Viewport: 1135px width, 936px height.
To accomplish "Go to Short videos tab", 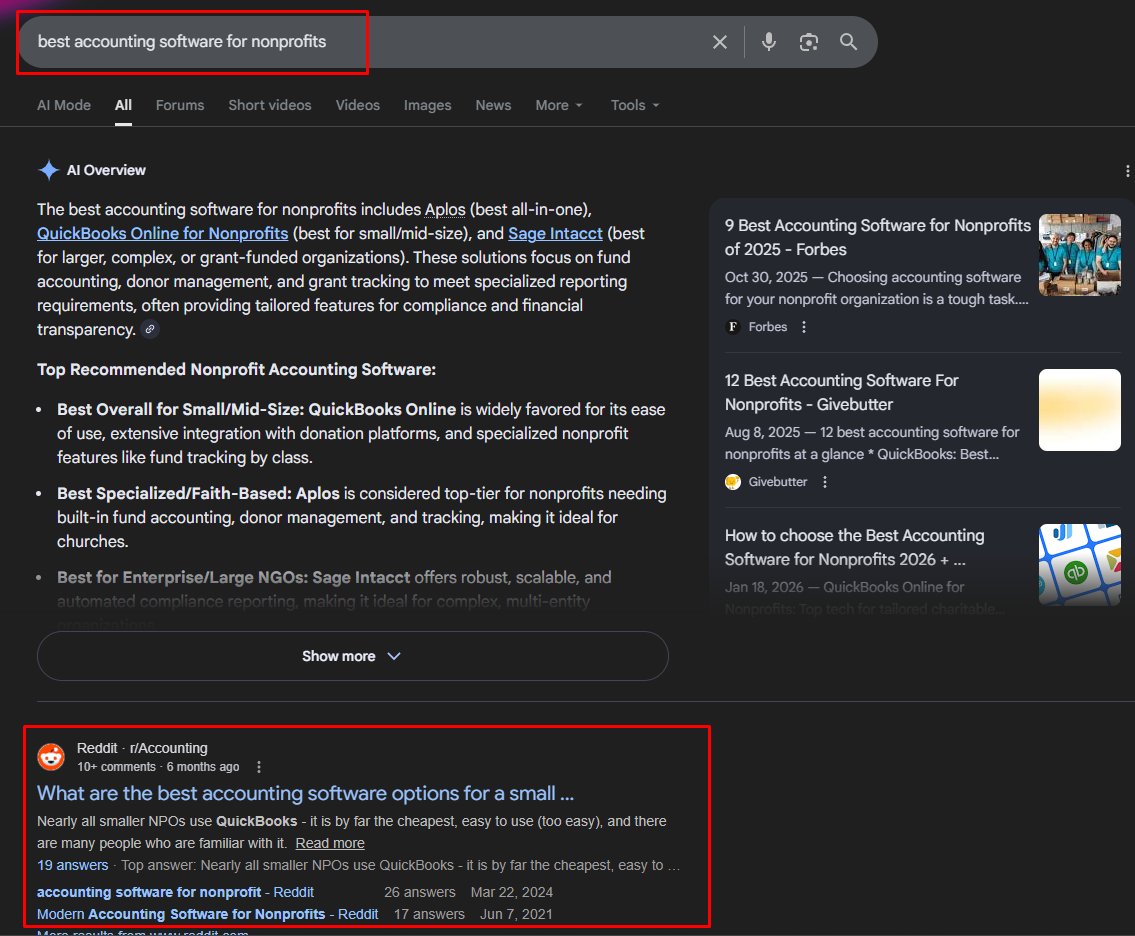I will tap(269, 105).
